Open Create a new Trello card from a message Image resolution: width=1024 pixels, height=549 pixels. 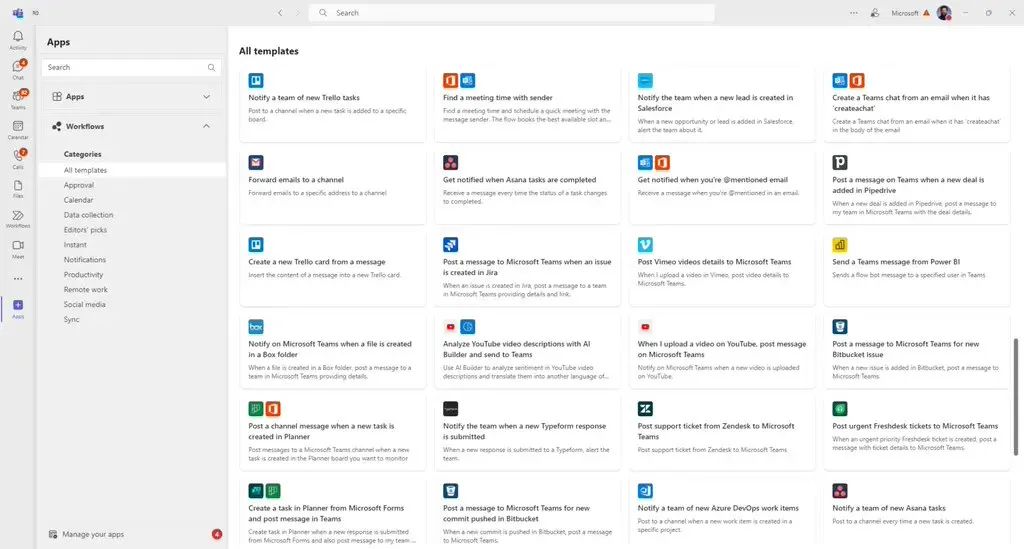click(x=332, y=268)
